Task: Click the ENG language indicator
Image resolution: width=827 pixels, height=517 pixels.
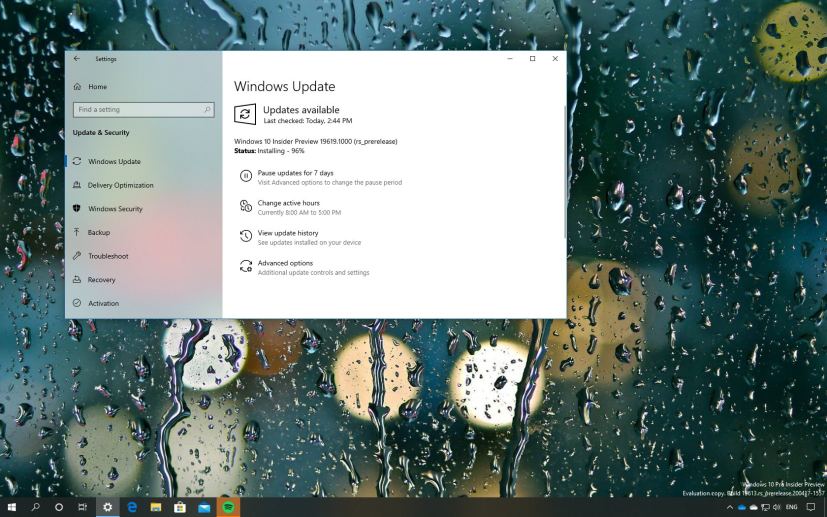Action: tap(792, 508)
